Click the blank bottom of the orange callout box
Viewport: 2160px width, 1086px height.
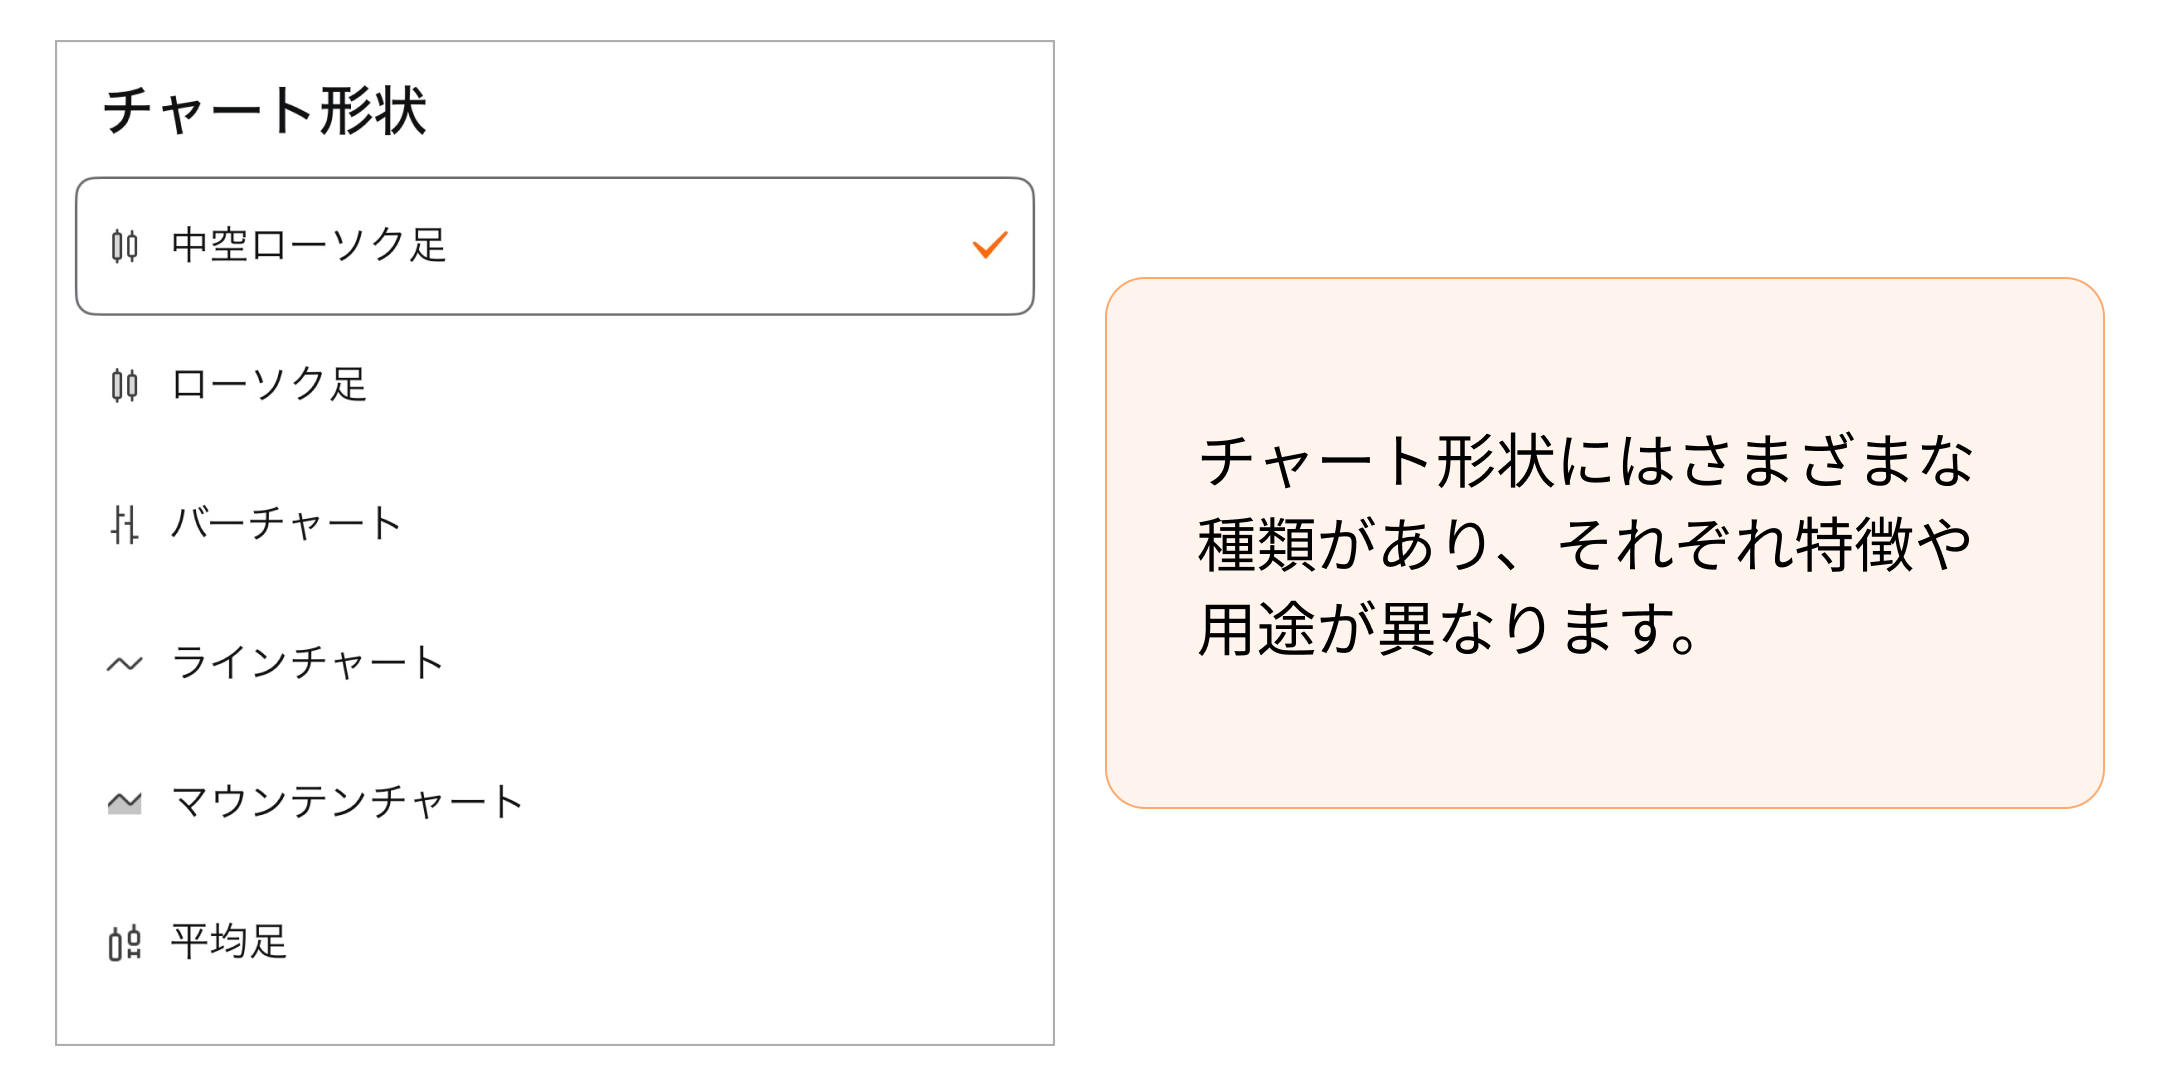[x=1604, y=745]
